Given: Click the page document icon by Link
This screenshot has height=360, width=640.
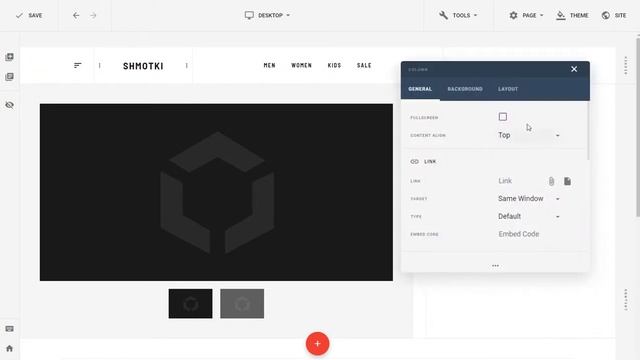Looking at the screenshot, I should click(x=567, y=181).
